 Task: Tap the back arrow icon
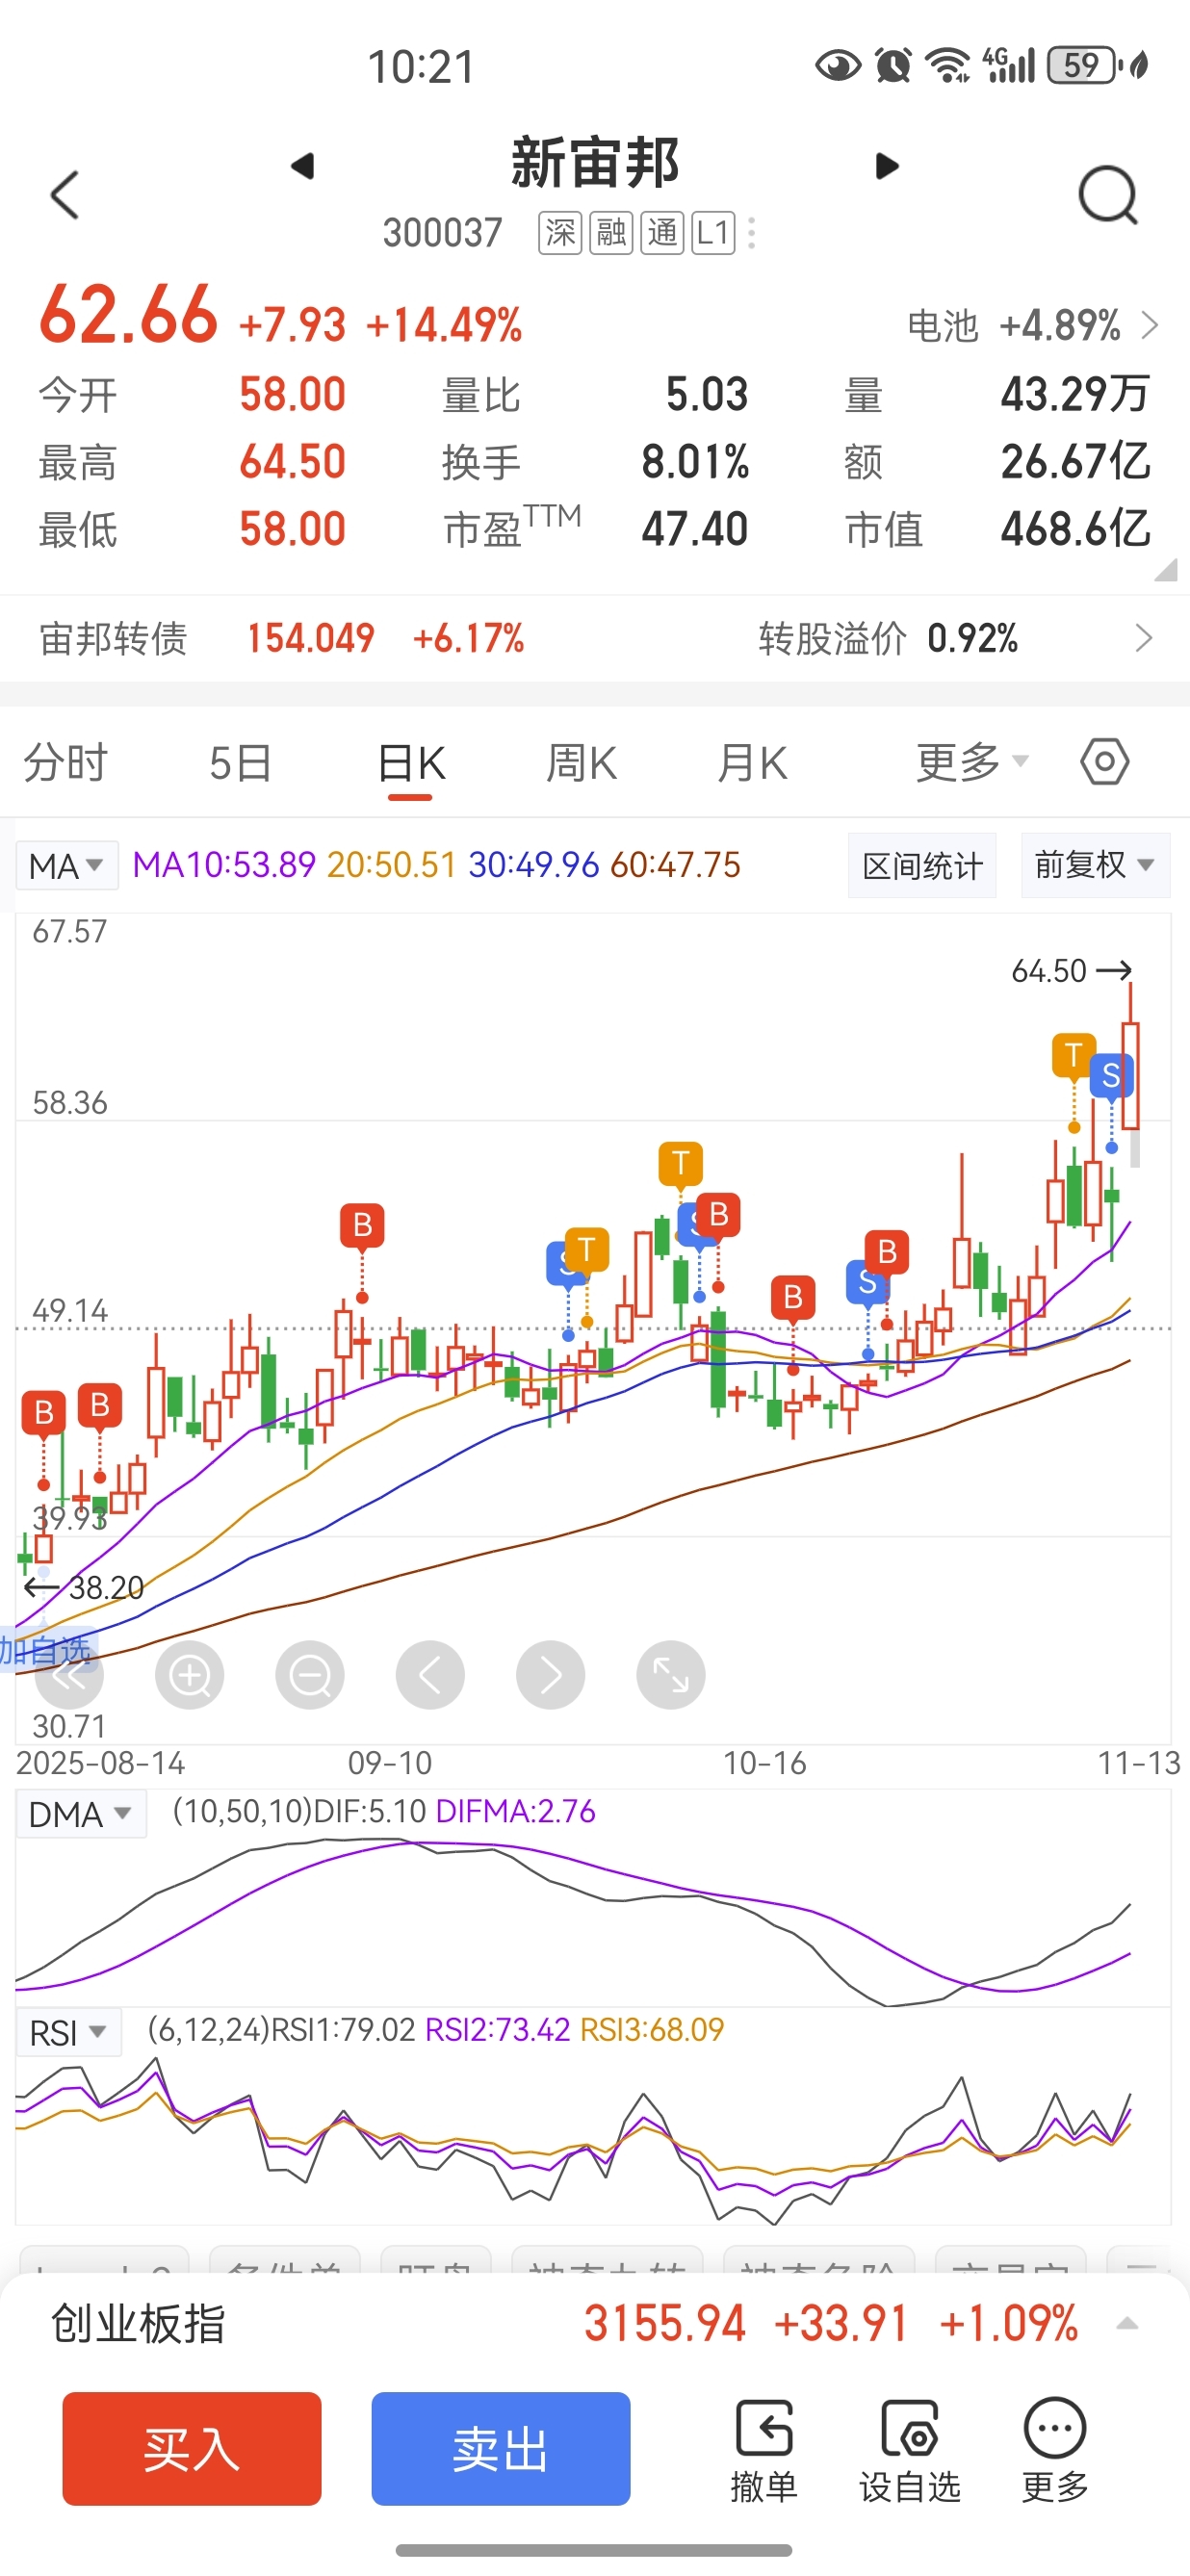tap(65, 194)
